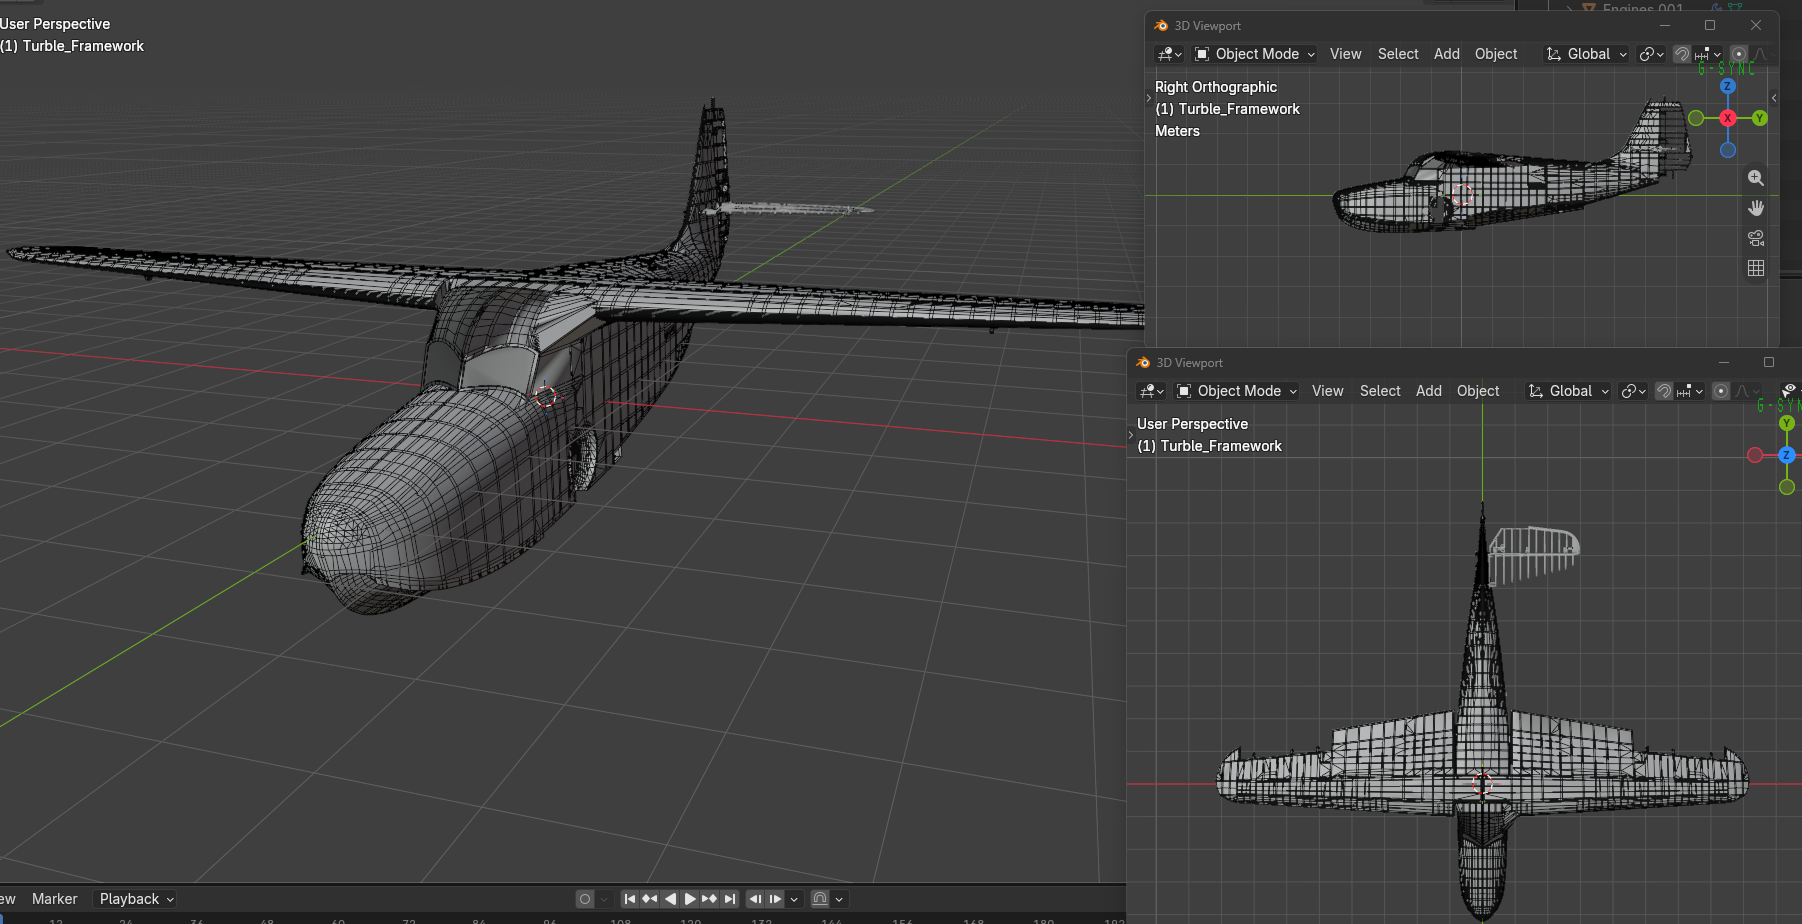This screenshot has height=924, width=1802.
Task: Open Global orientation dropdown in top viewport
Action: (x=1587, y=54)
